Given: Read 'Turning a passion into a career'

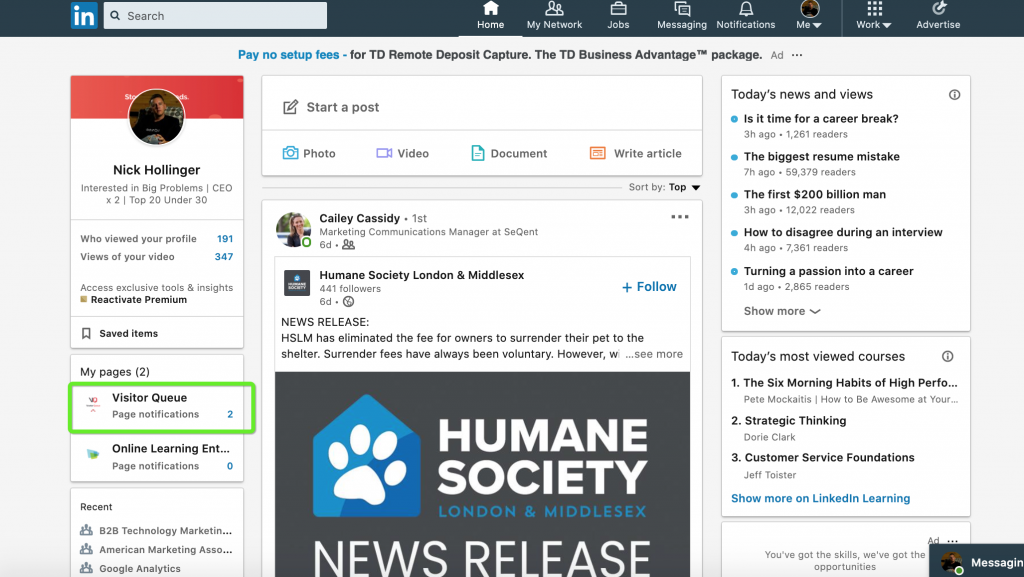Looking at the screenshot, I should point(829,271).
